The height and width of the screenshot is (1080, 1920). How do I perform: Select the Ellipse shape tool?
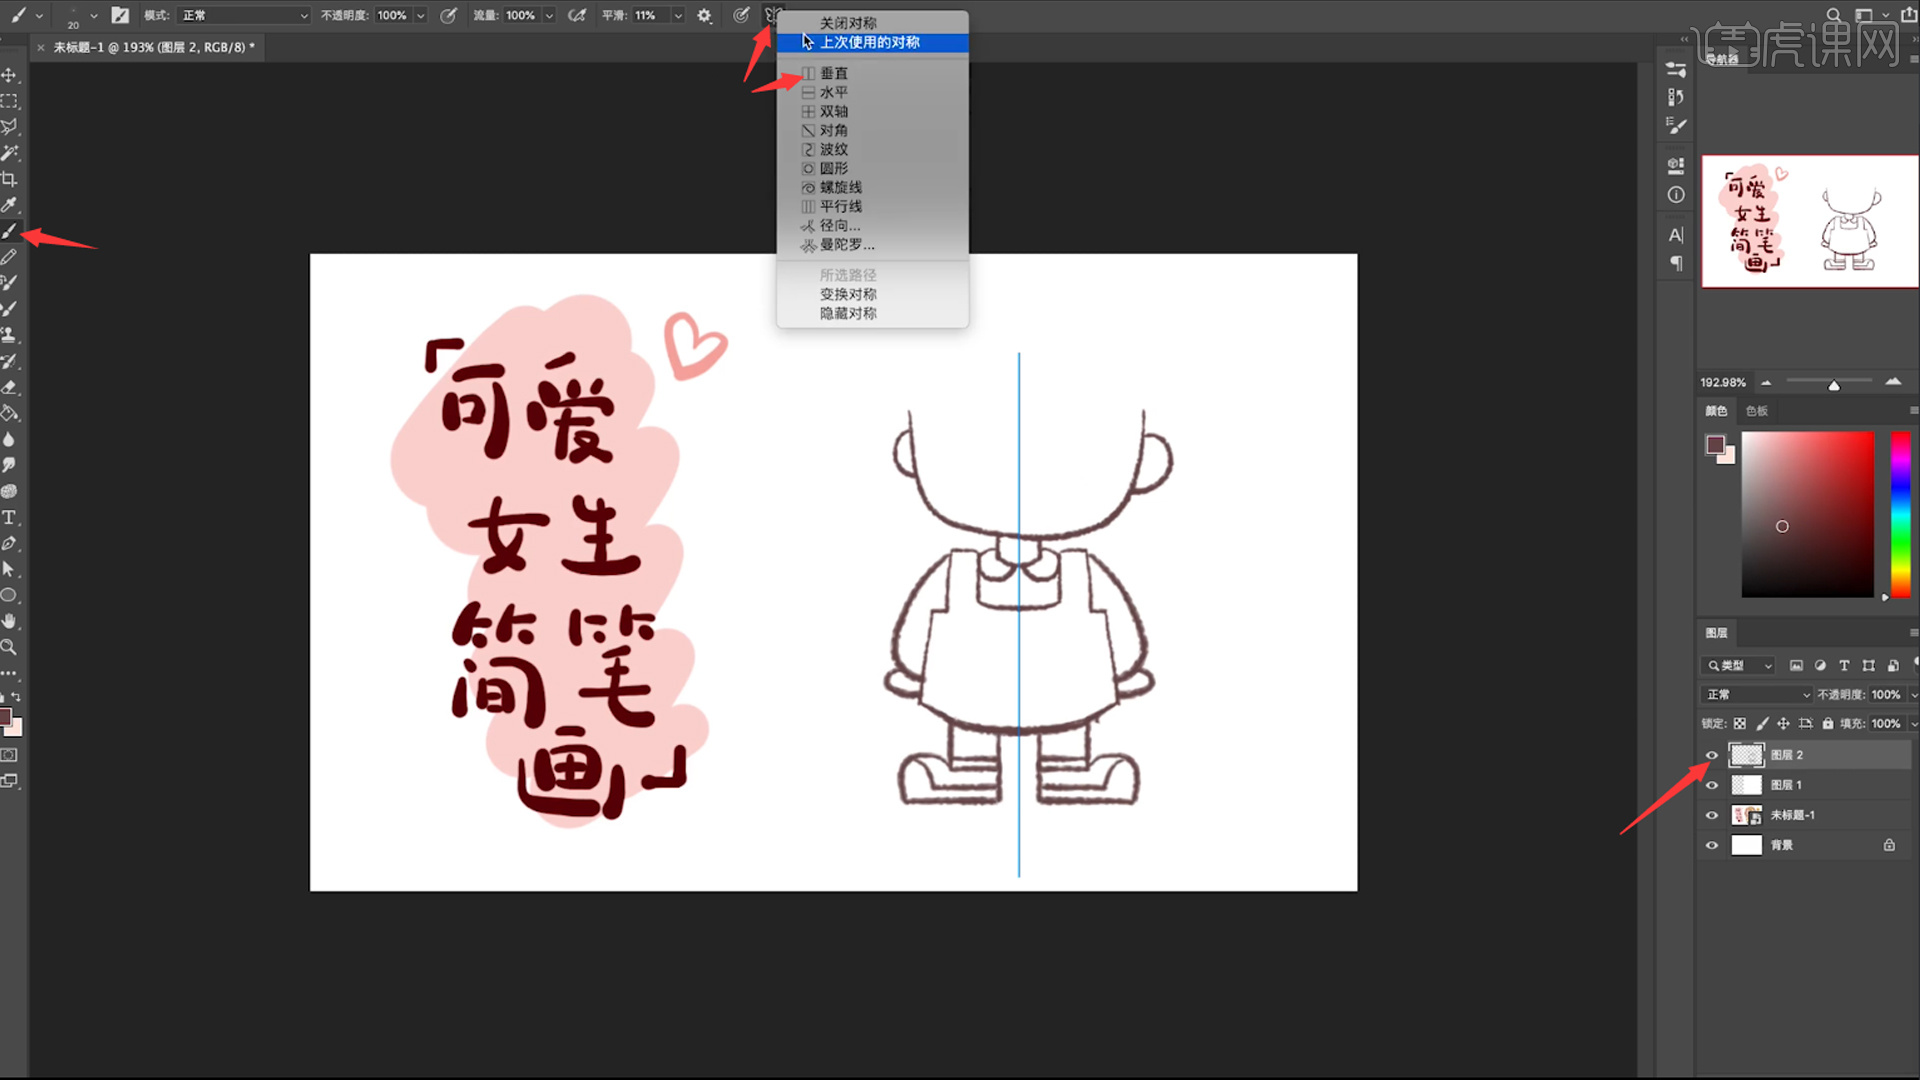tap(9, 595)
